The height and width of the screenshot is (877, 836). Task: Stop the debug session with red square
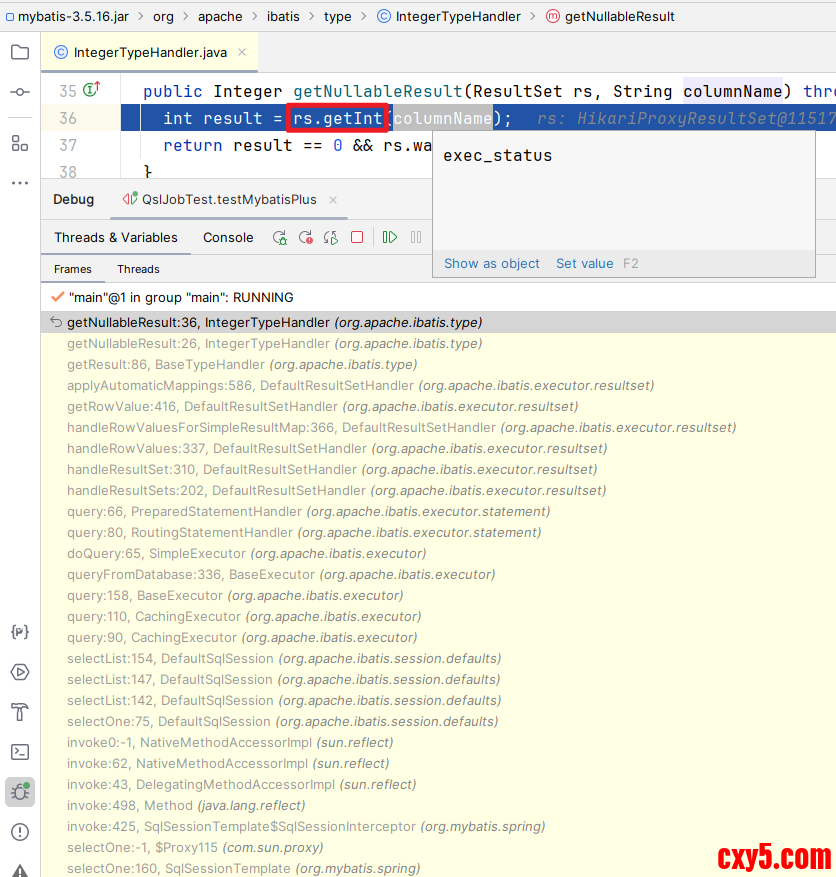pos(357,237)
